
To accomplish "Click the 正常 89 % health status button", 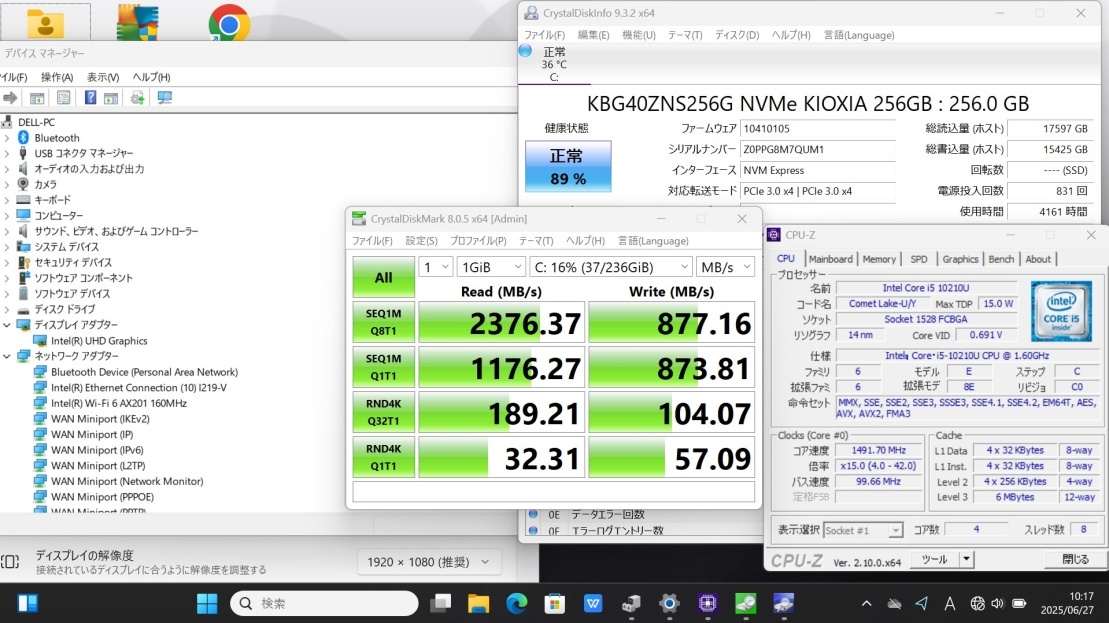I will (x=568, y=167).
